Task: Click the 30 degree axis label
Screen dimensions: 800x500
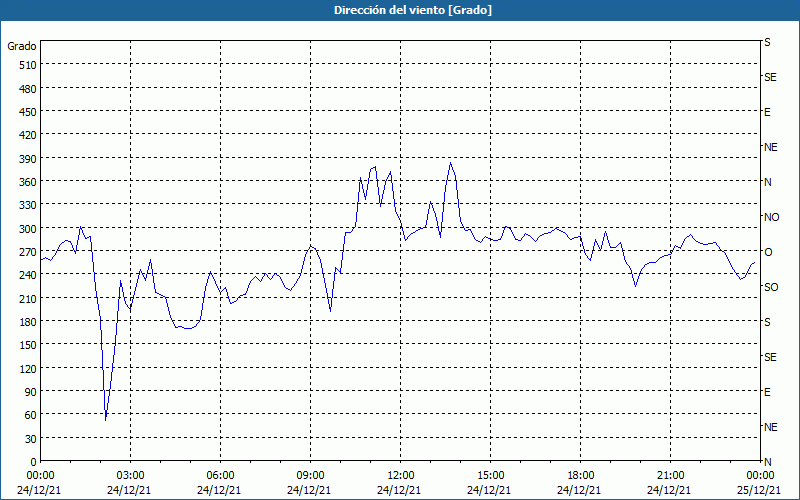Action: tap(31, 439)
